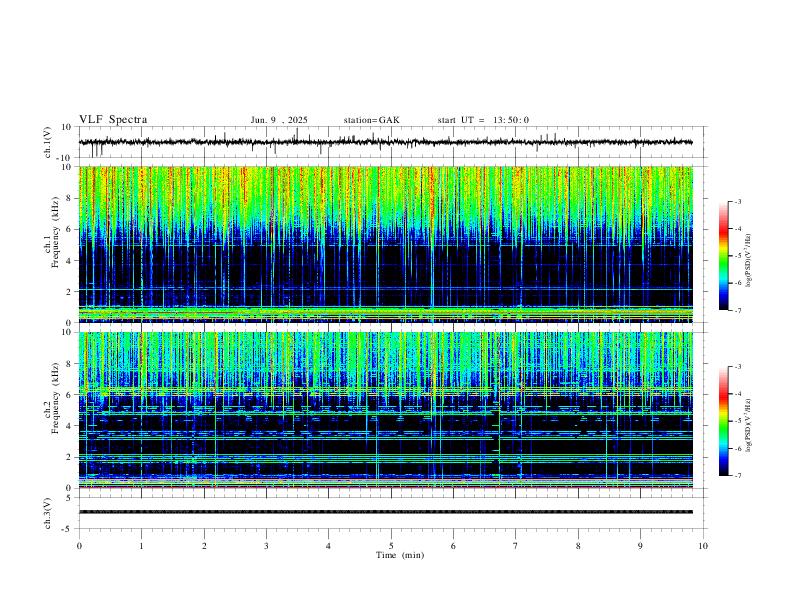Click the 'VLF Spectra' title text

coord(113,120)
